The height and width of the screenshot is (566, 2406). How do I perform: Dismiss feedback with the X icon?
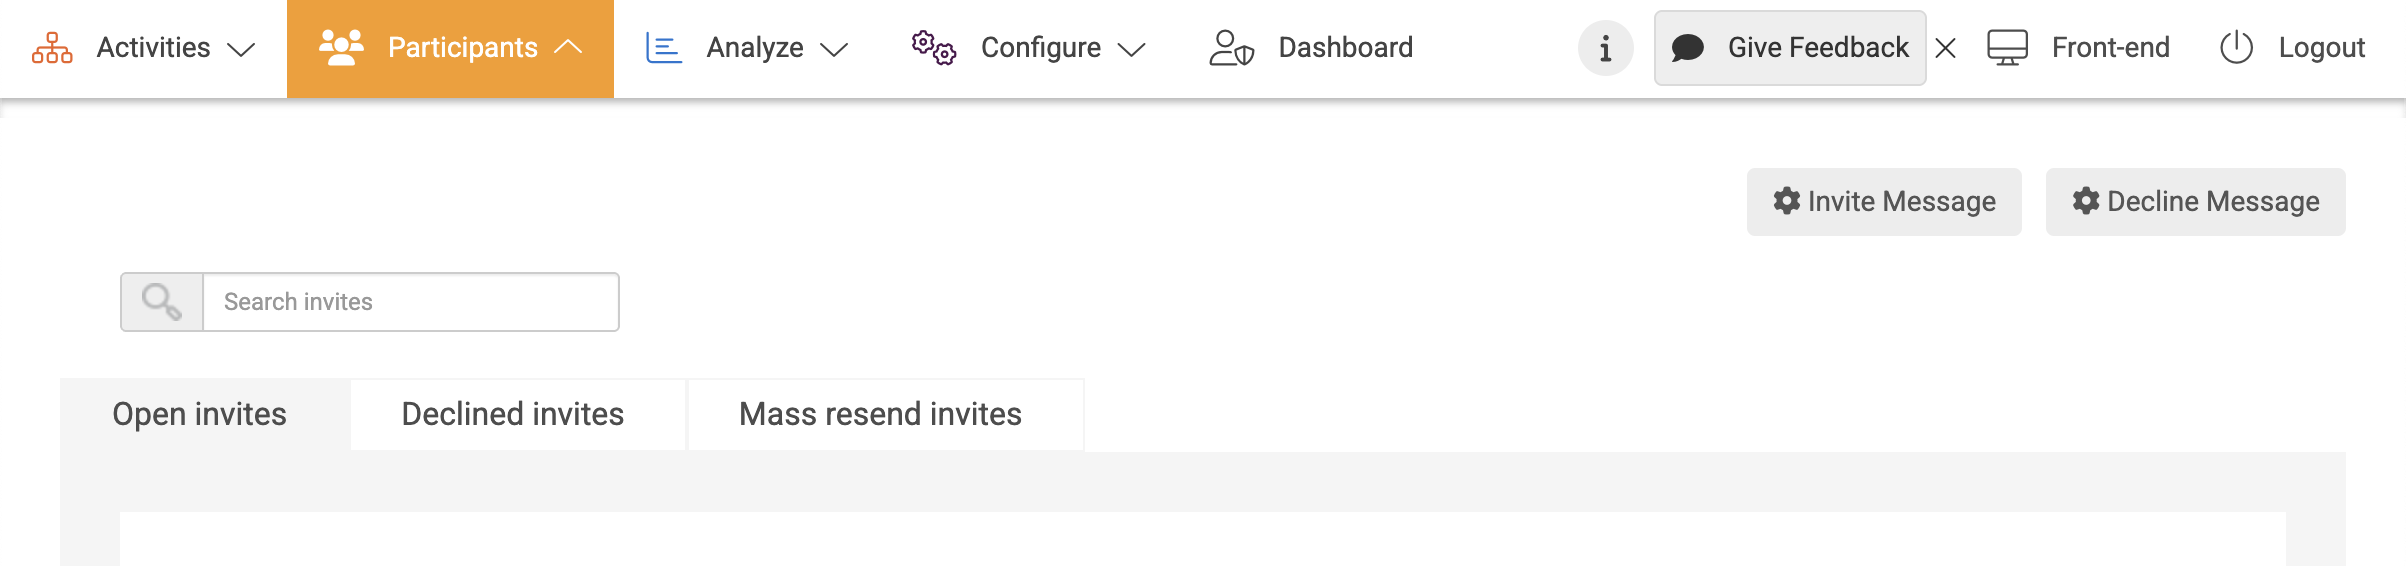tap(1945, 48)
